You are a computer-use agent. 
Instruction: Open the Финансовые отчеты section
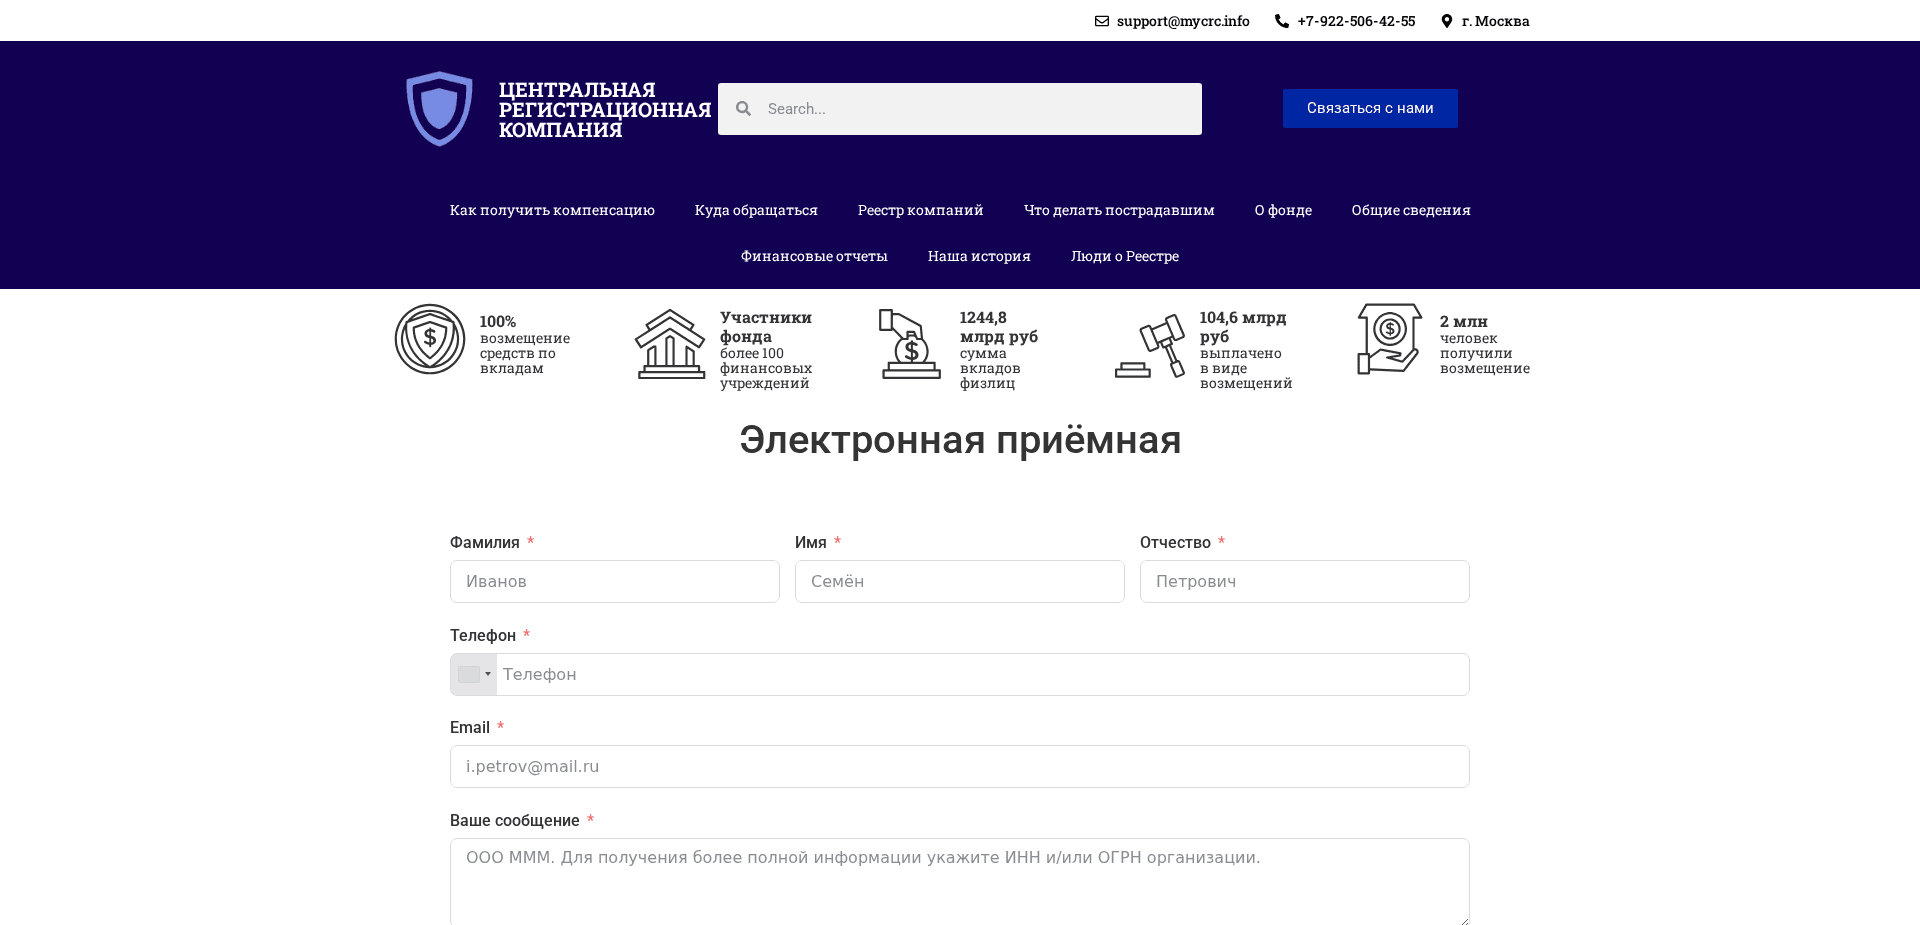[813, 256]
